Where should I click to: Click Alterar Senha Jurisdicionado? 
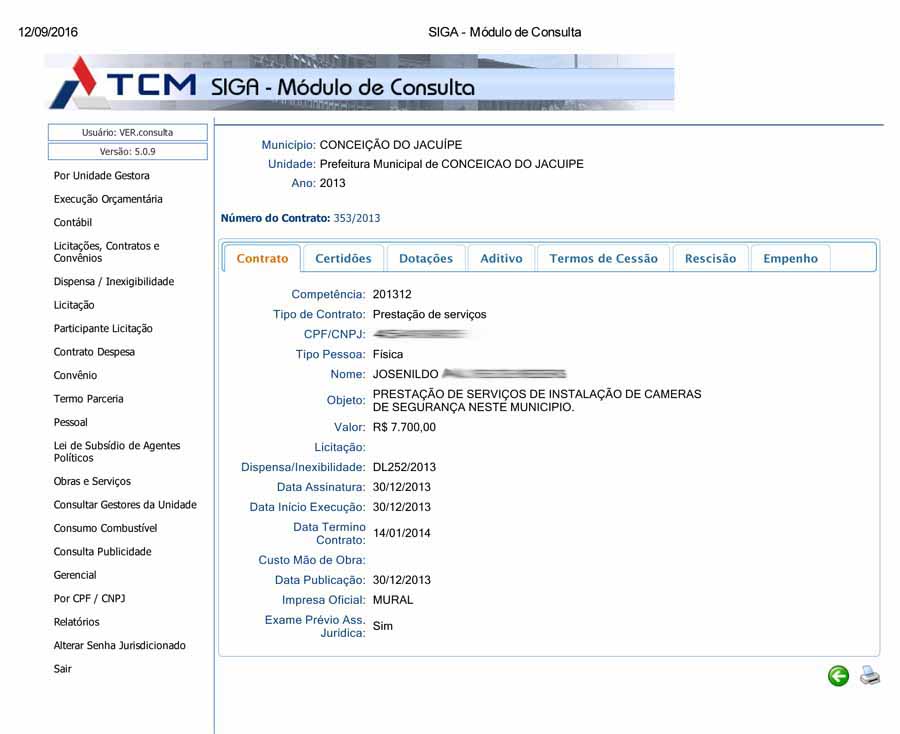pyautogui.click(x=119, y=645)
